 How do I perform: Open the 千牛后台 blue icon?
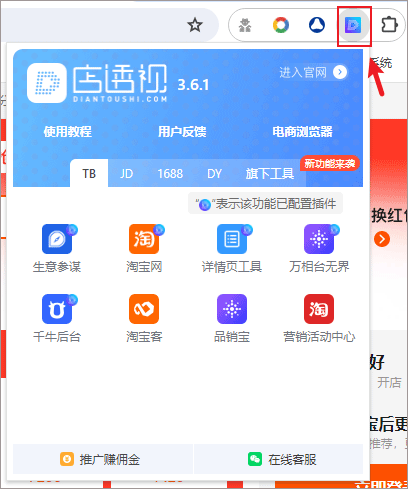(x=57, y=309)
